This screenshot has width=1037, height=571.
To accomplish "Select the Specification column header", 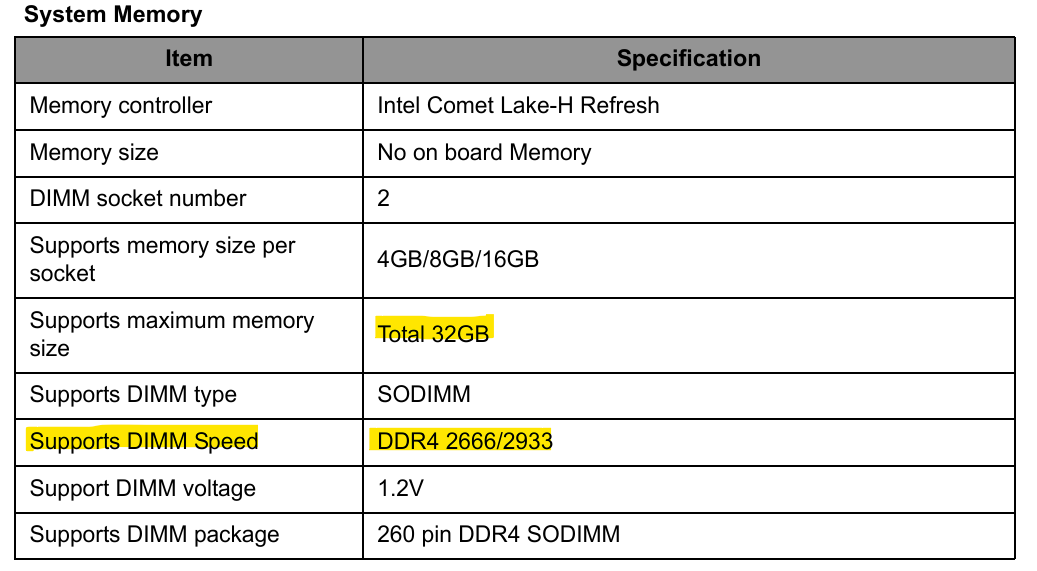I will point(688,59).
